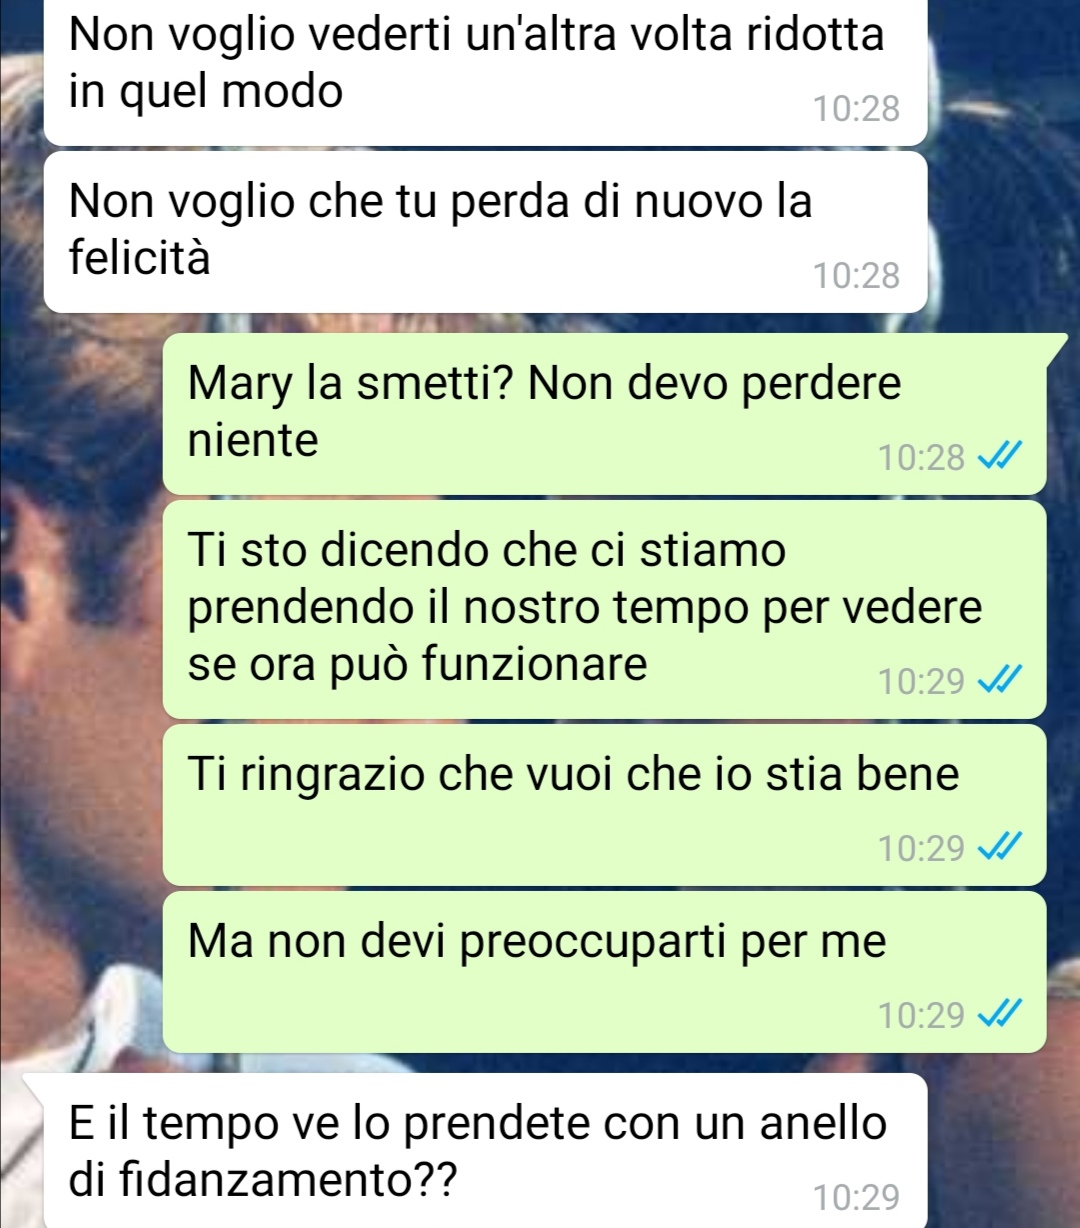This screenshot has height=1228, width=1080.
Task: Tap the 10:28 timestamp on "in quel modo" message
Action: [x=856, y=108]
